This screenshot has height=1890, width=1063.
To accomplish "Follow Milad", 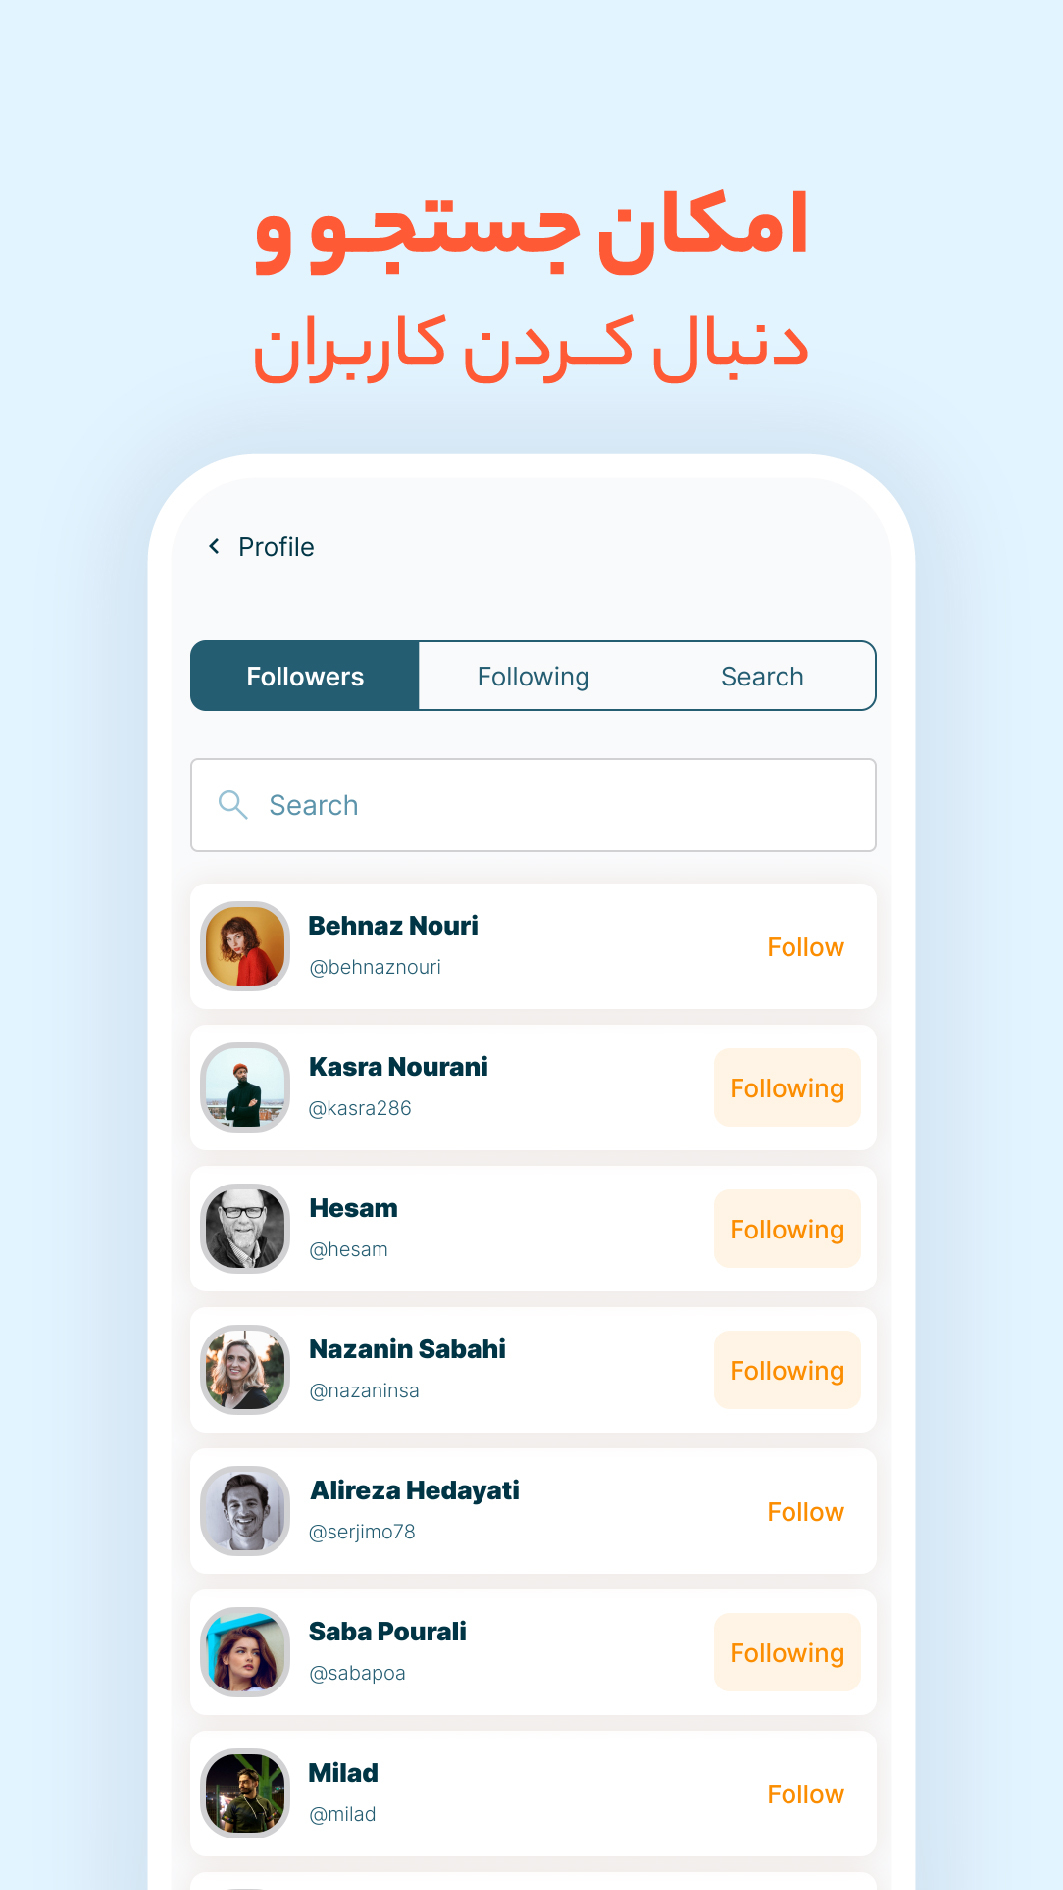I will pos(805,1794).
